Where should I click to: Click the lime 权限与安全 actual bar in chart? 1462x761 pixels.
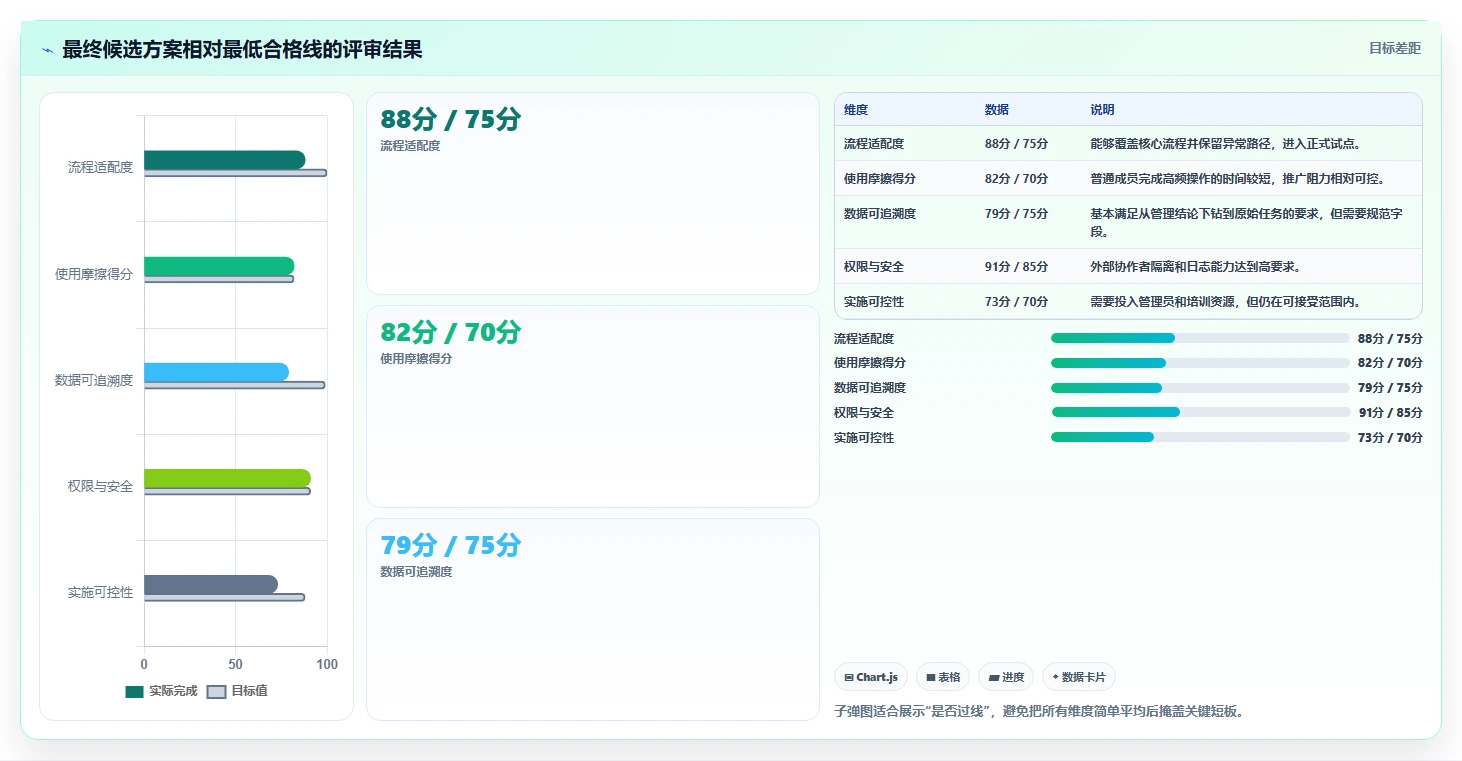pyautogui.click(x=227, y=478)
